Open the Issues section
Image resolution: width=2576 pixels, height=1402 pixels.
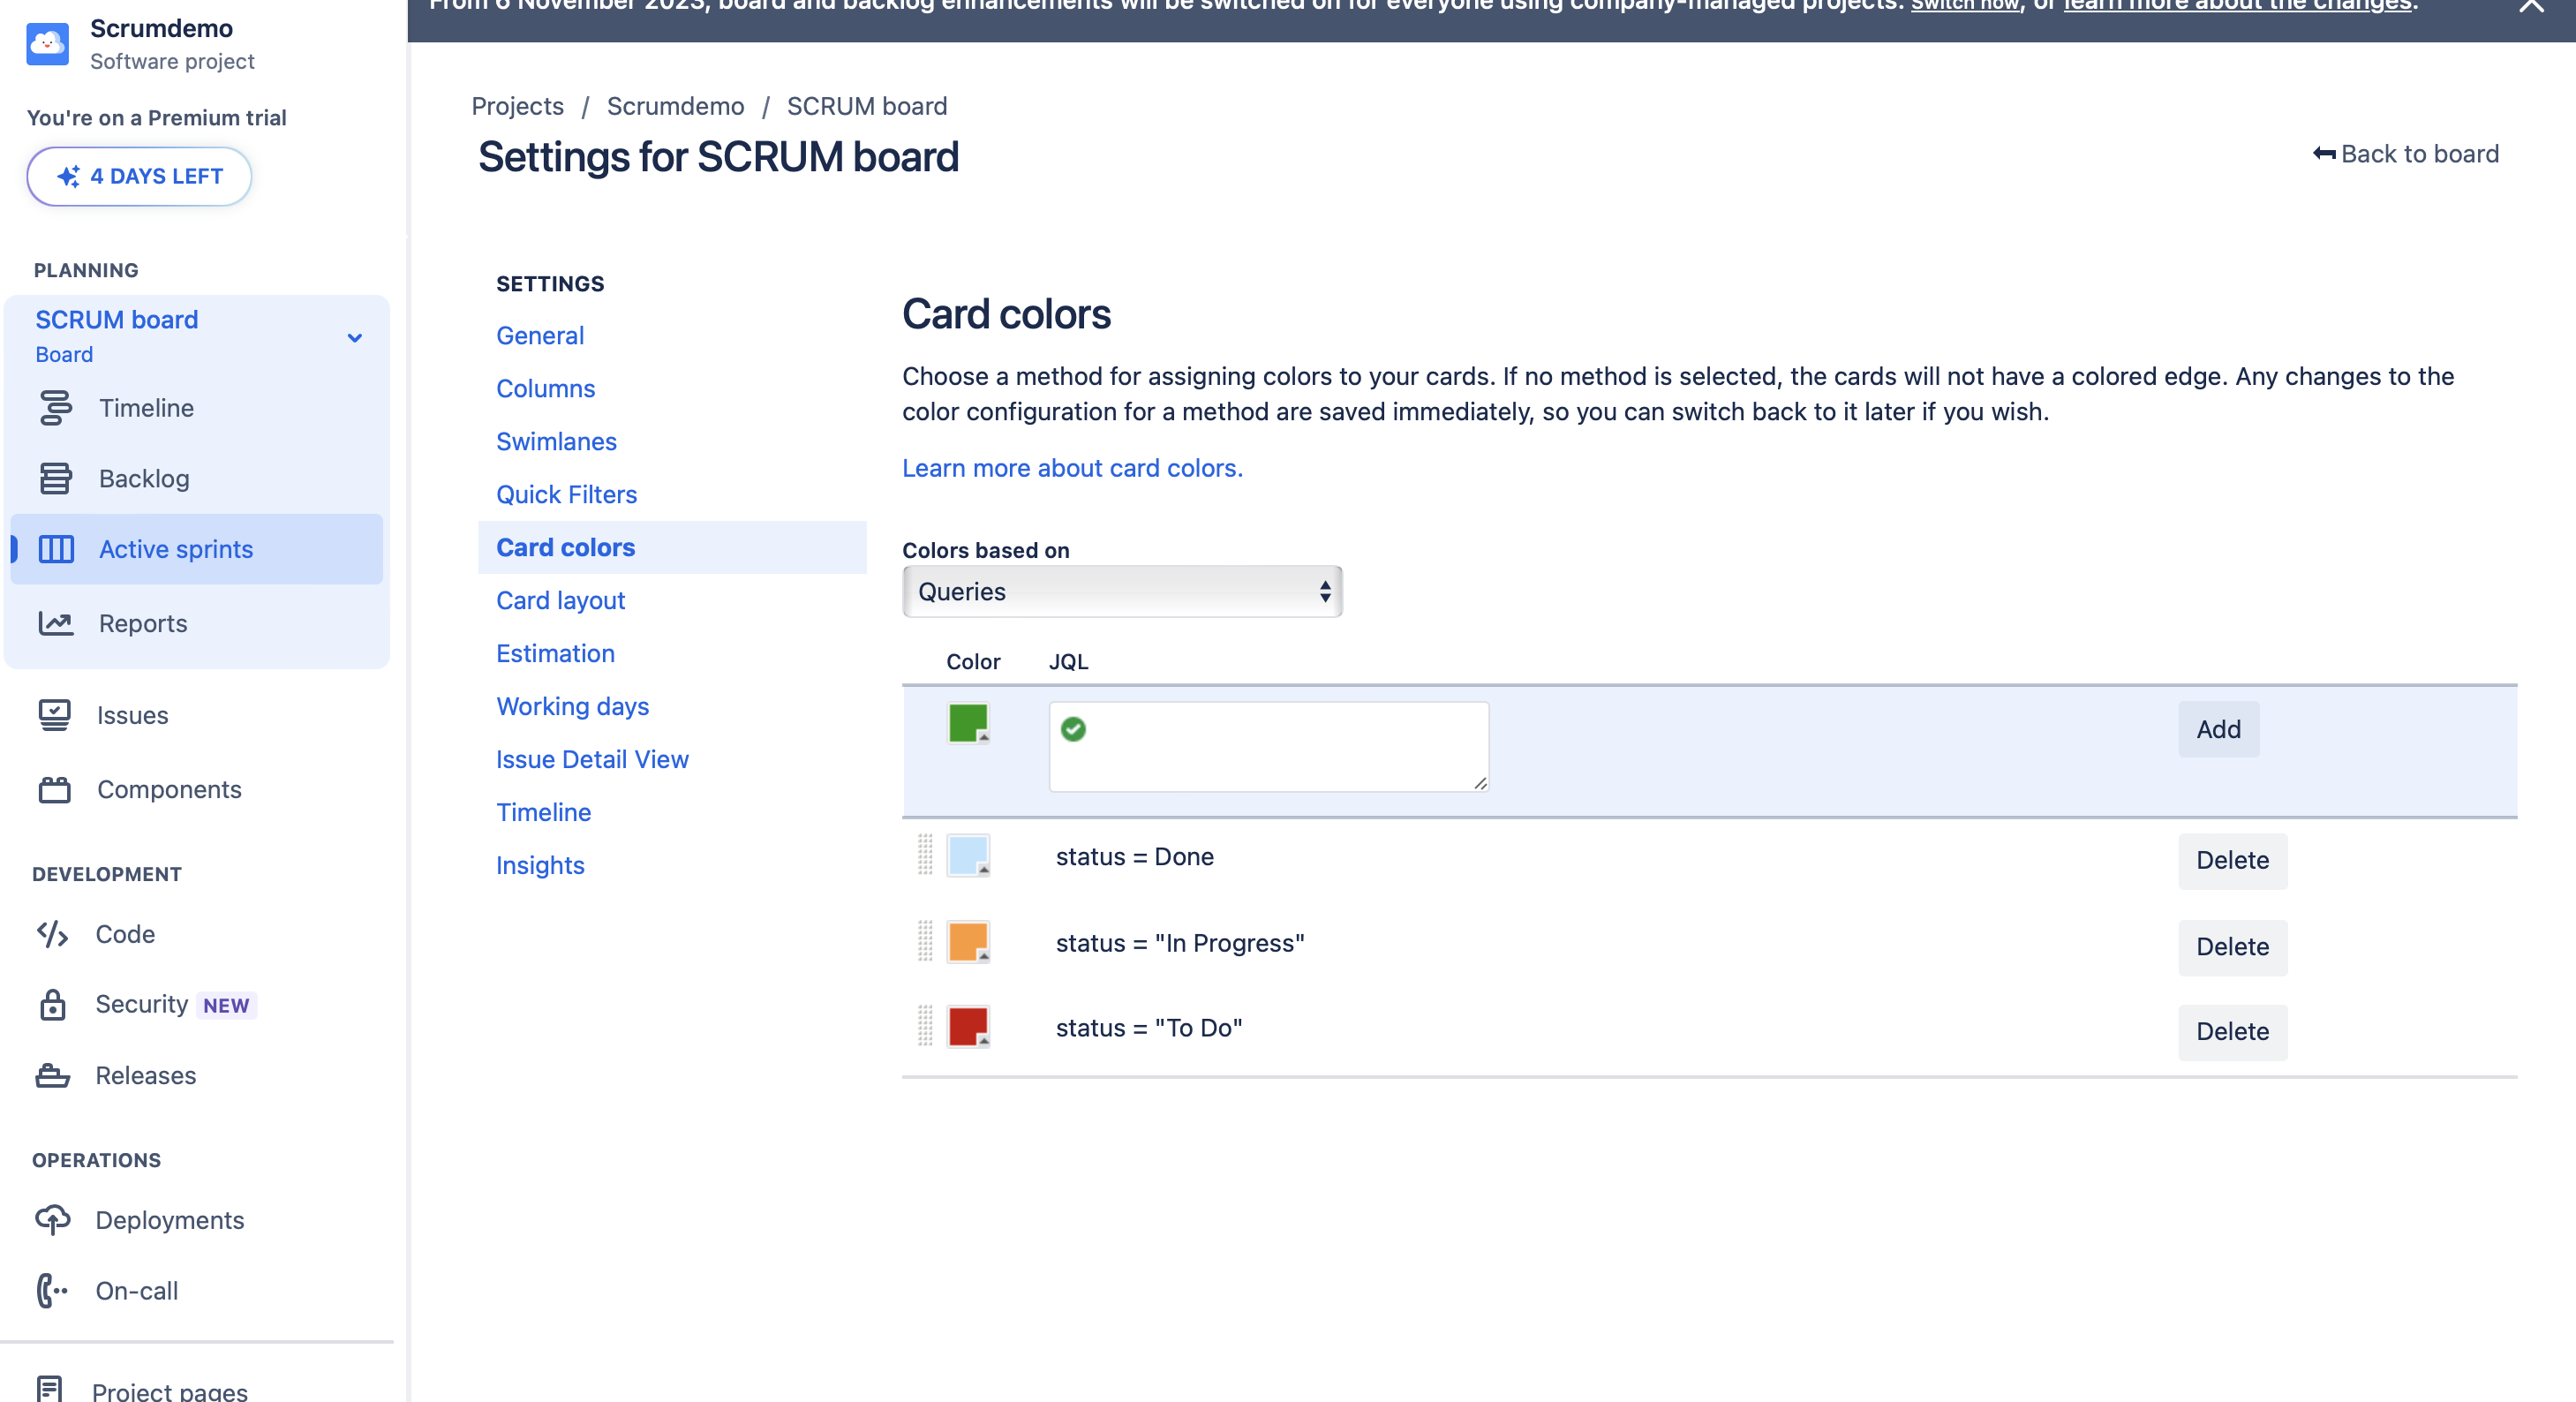133,715
